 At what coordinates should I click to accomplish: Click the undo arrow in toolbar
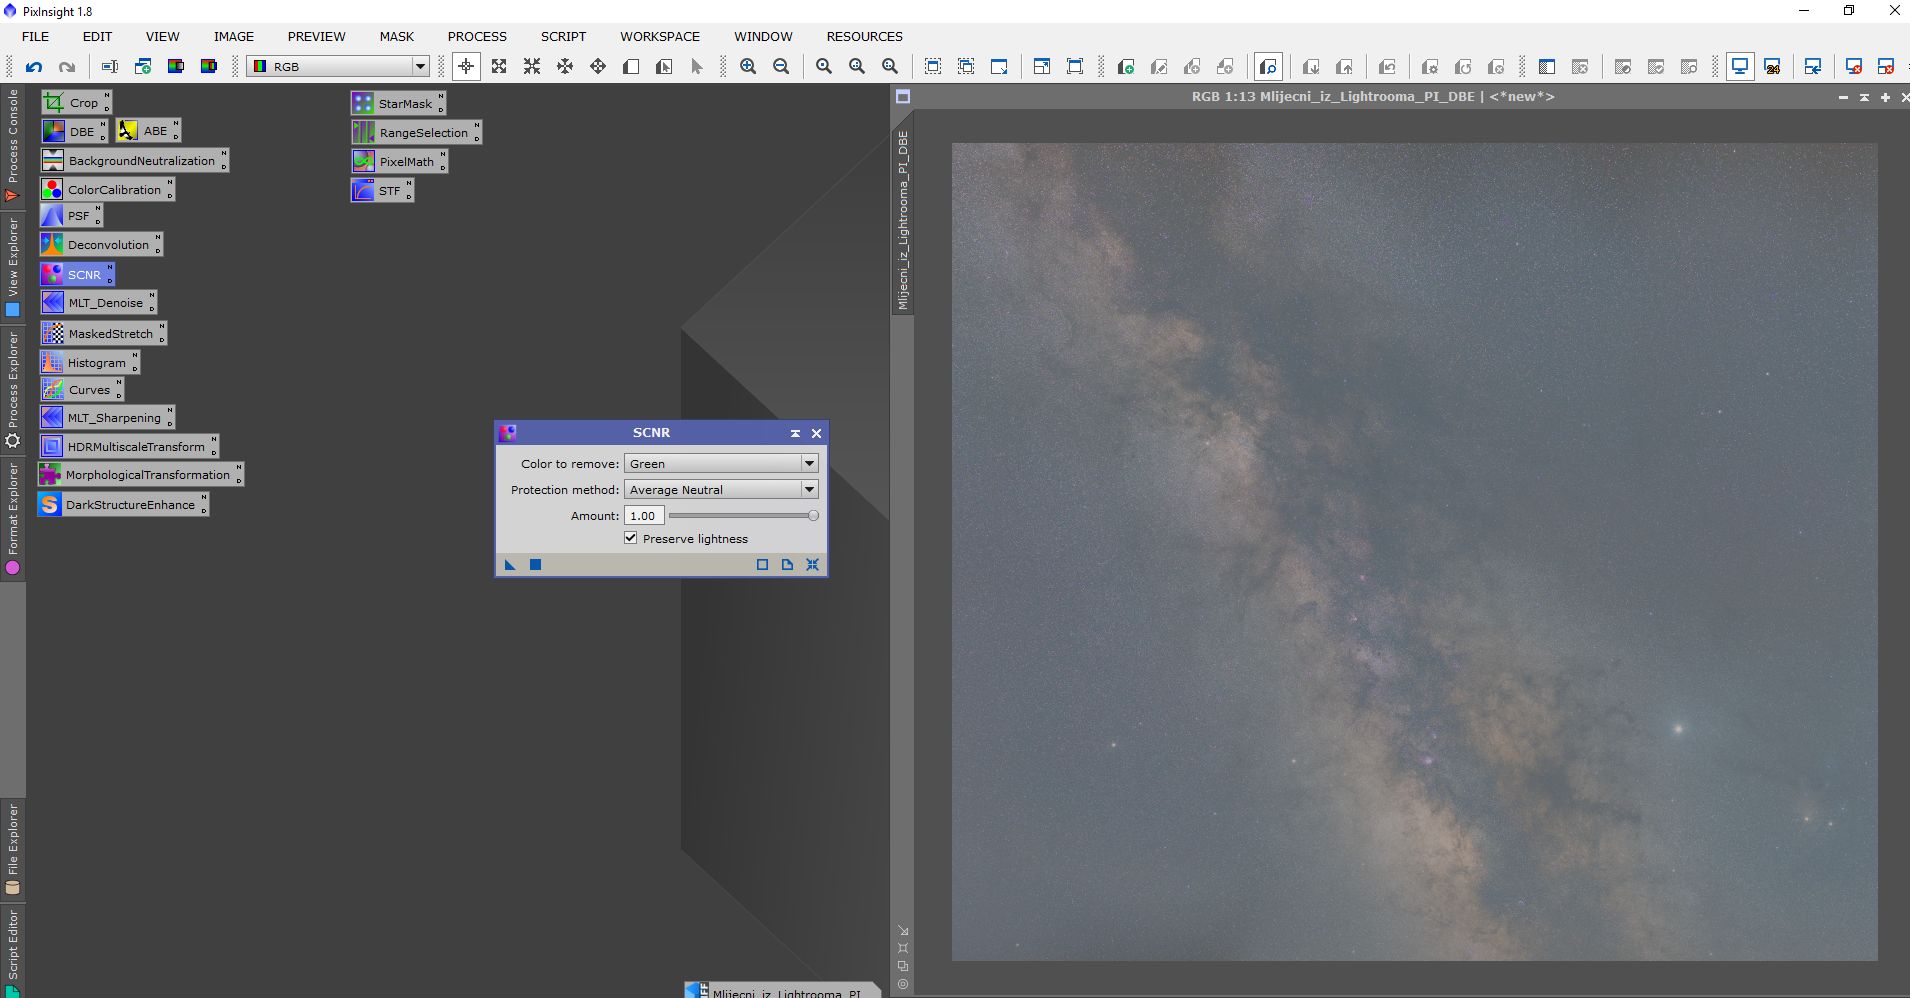click(x=34, y=67)
